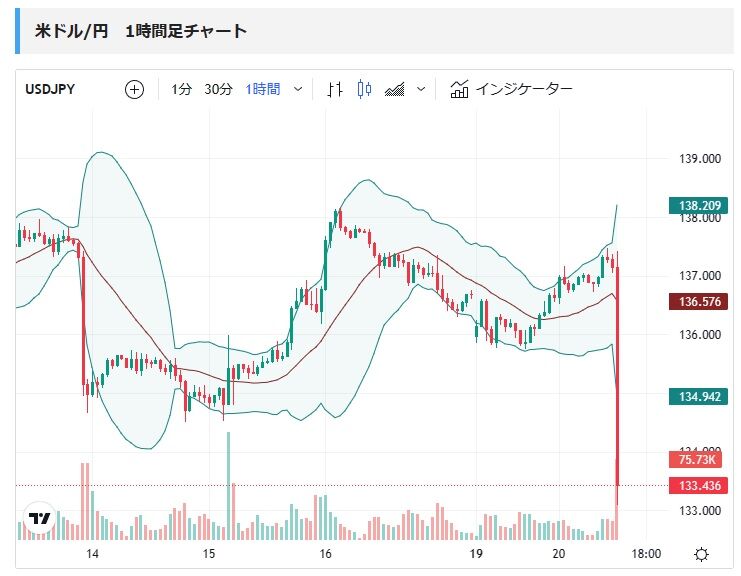
Task: Select the 1時間 timeframe
Action: click(x=263, y=89)
